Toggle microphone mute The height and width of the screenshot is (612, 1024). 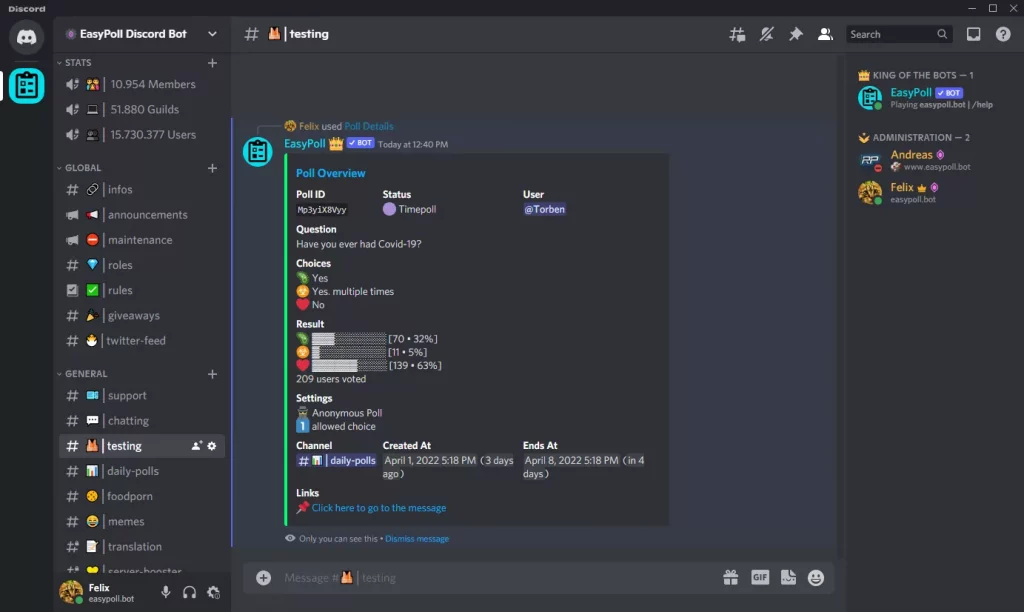[166, 592]
